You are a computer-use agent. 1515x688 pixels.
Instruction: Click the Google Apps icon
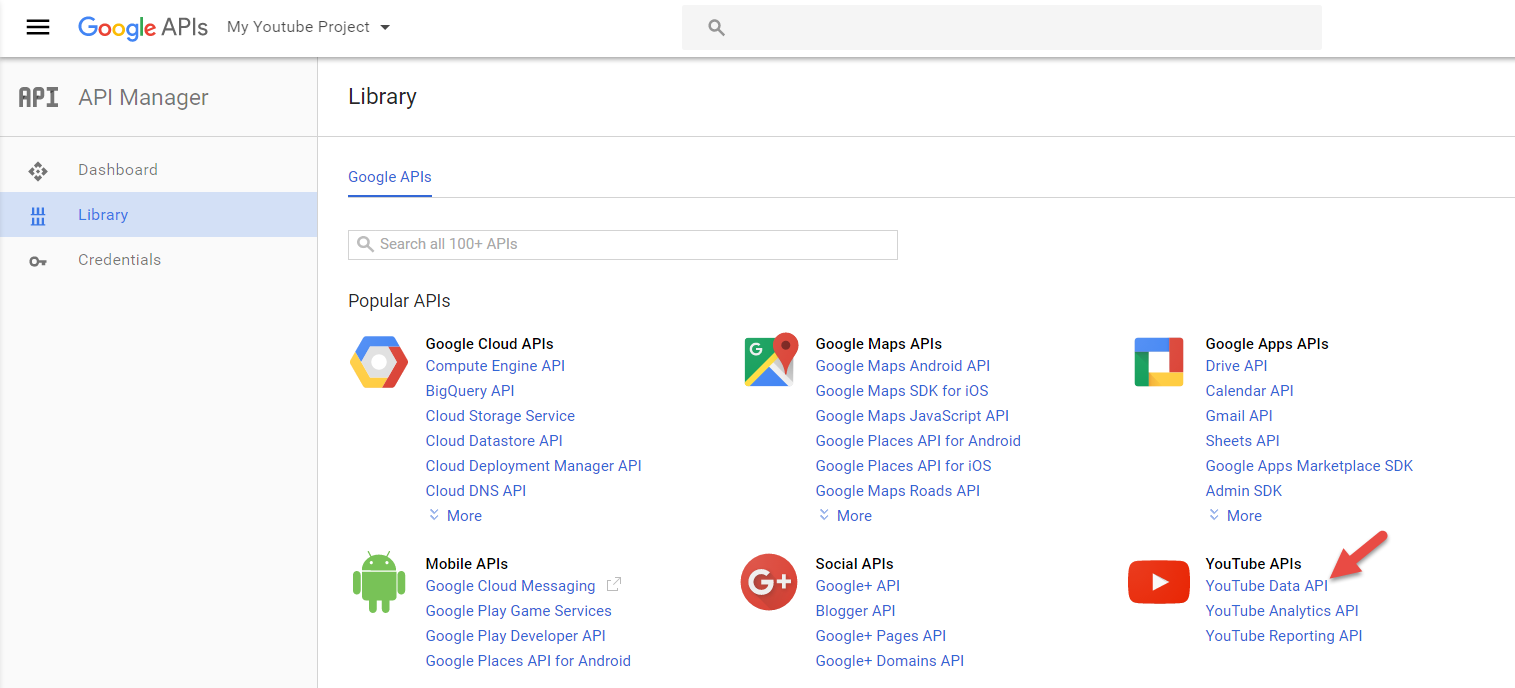[x=1158, y=362]
